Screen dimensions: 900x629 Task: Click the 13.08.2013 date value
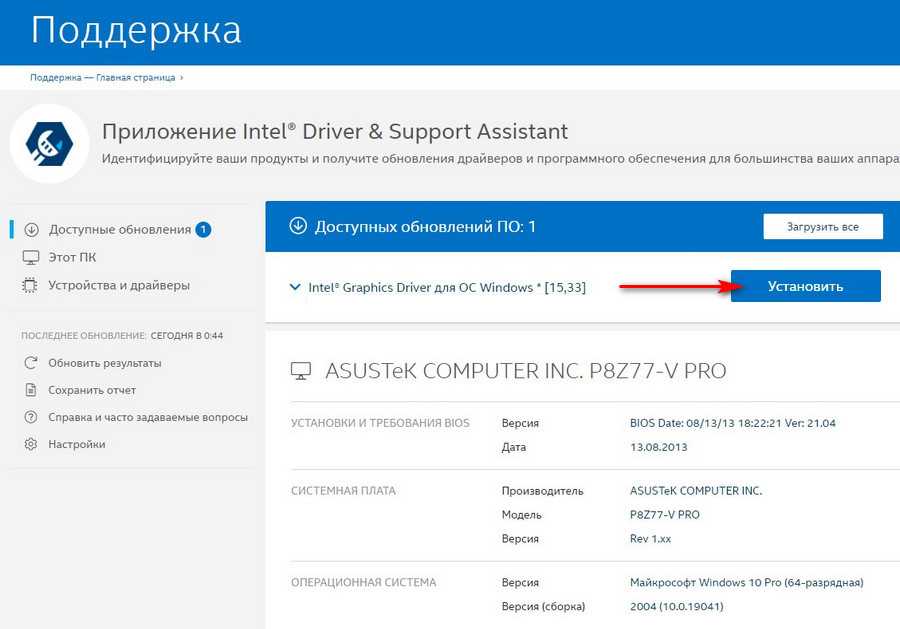click(658, 447)
